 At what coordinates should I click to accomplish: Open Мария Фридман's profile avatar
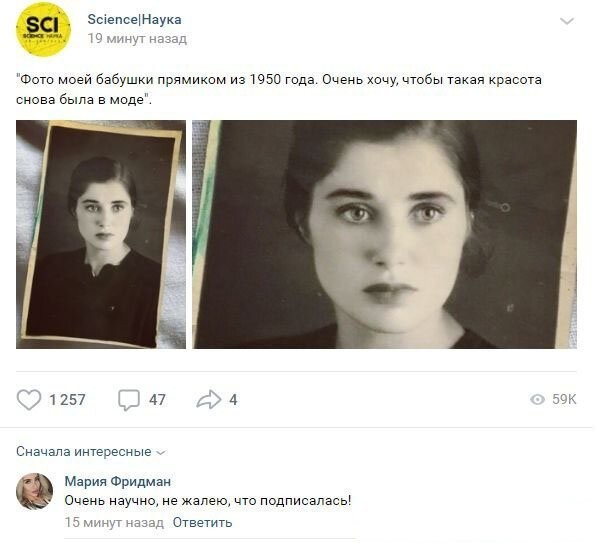(x=34, y=491)
